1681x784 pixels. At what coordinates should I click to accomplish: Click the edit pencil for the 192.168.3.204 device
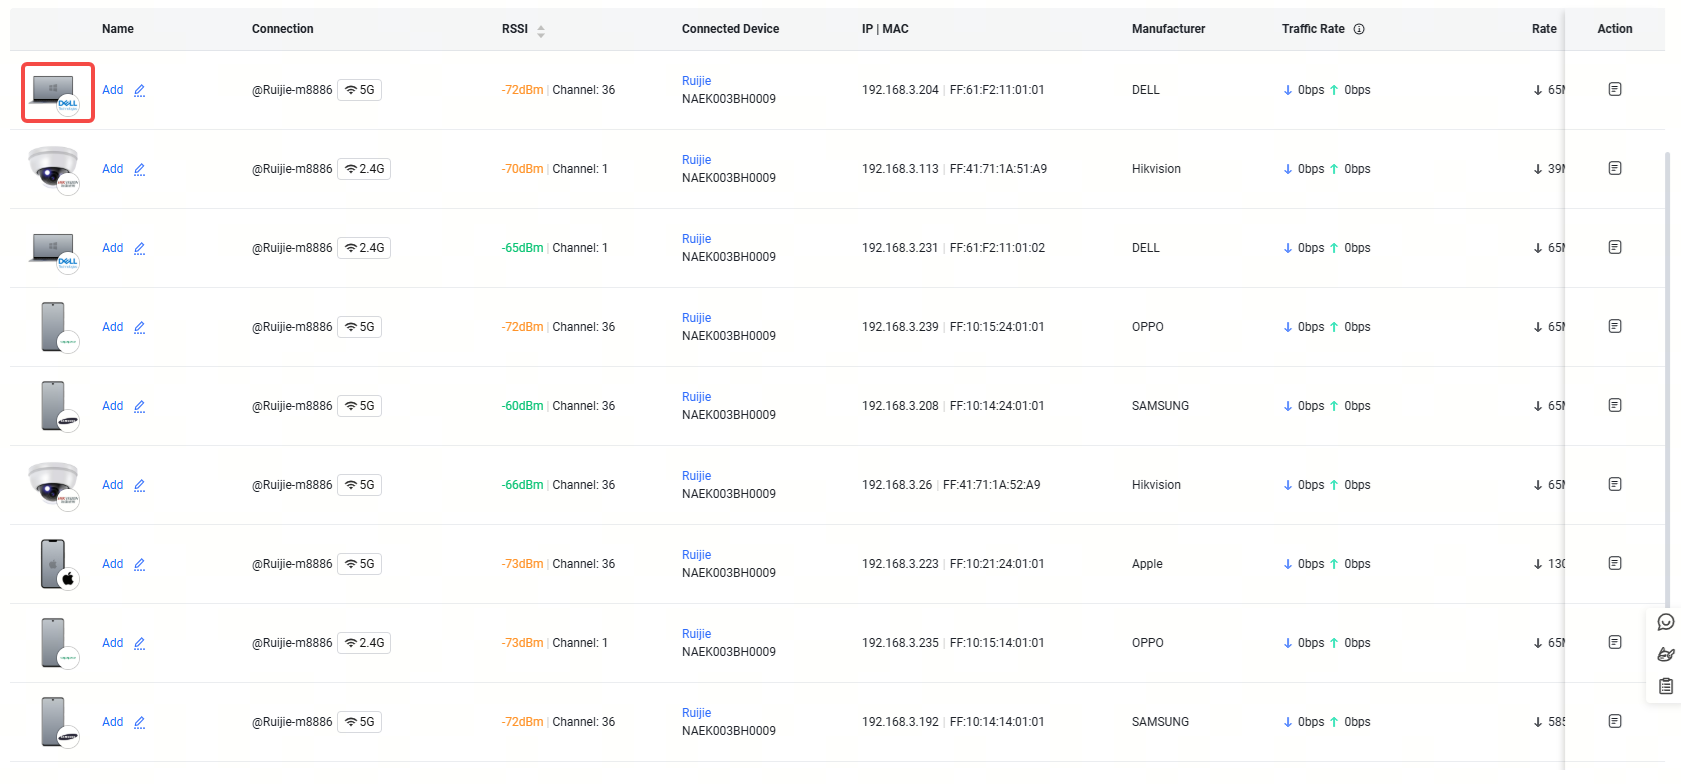click(139, 90)
